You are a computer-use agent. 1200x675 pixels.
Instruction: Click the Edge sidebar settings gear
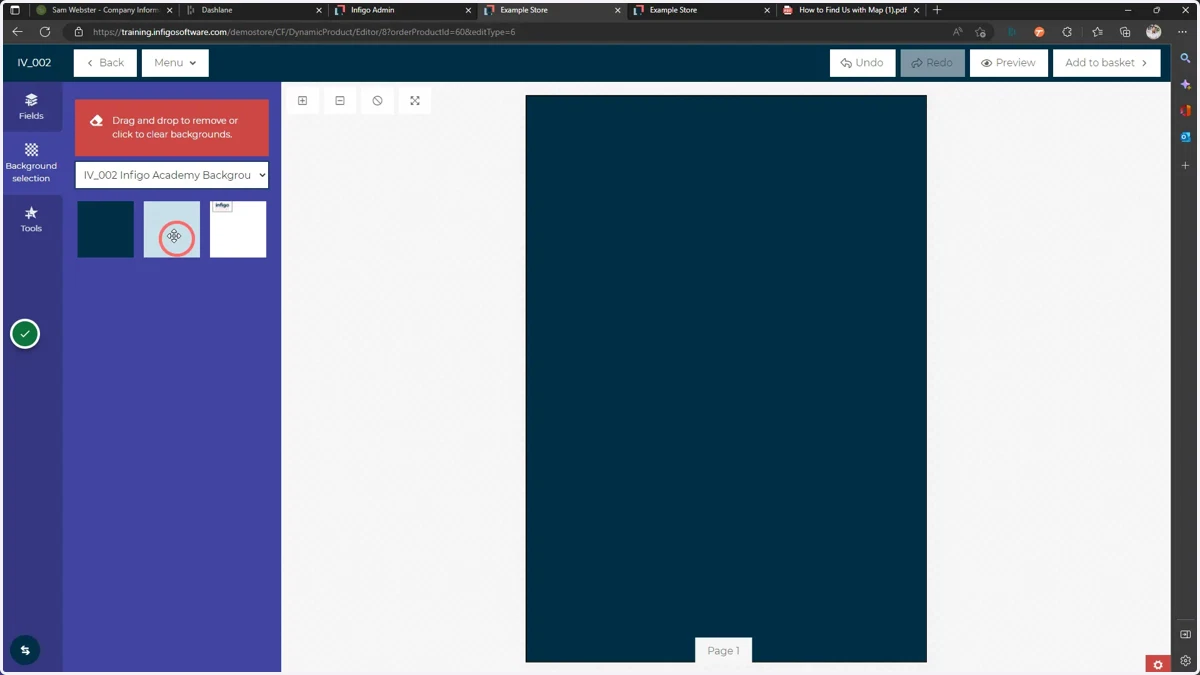click(1185, 660)
